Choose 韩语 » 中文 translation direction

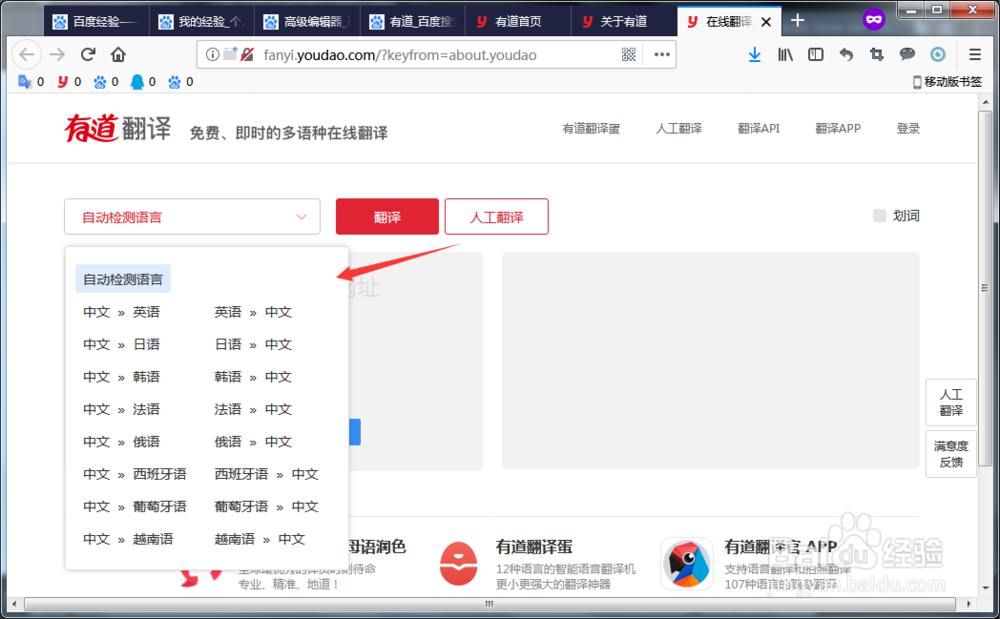coord(253,377)
